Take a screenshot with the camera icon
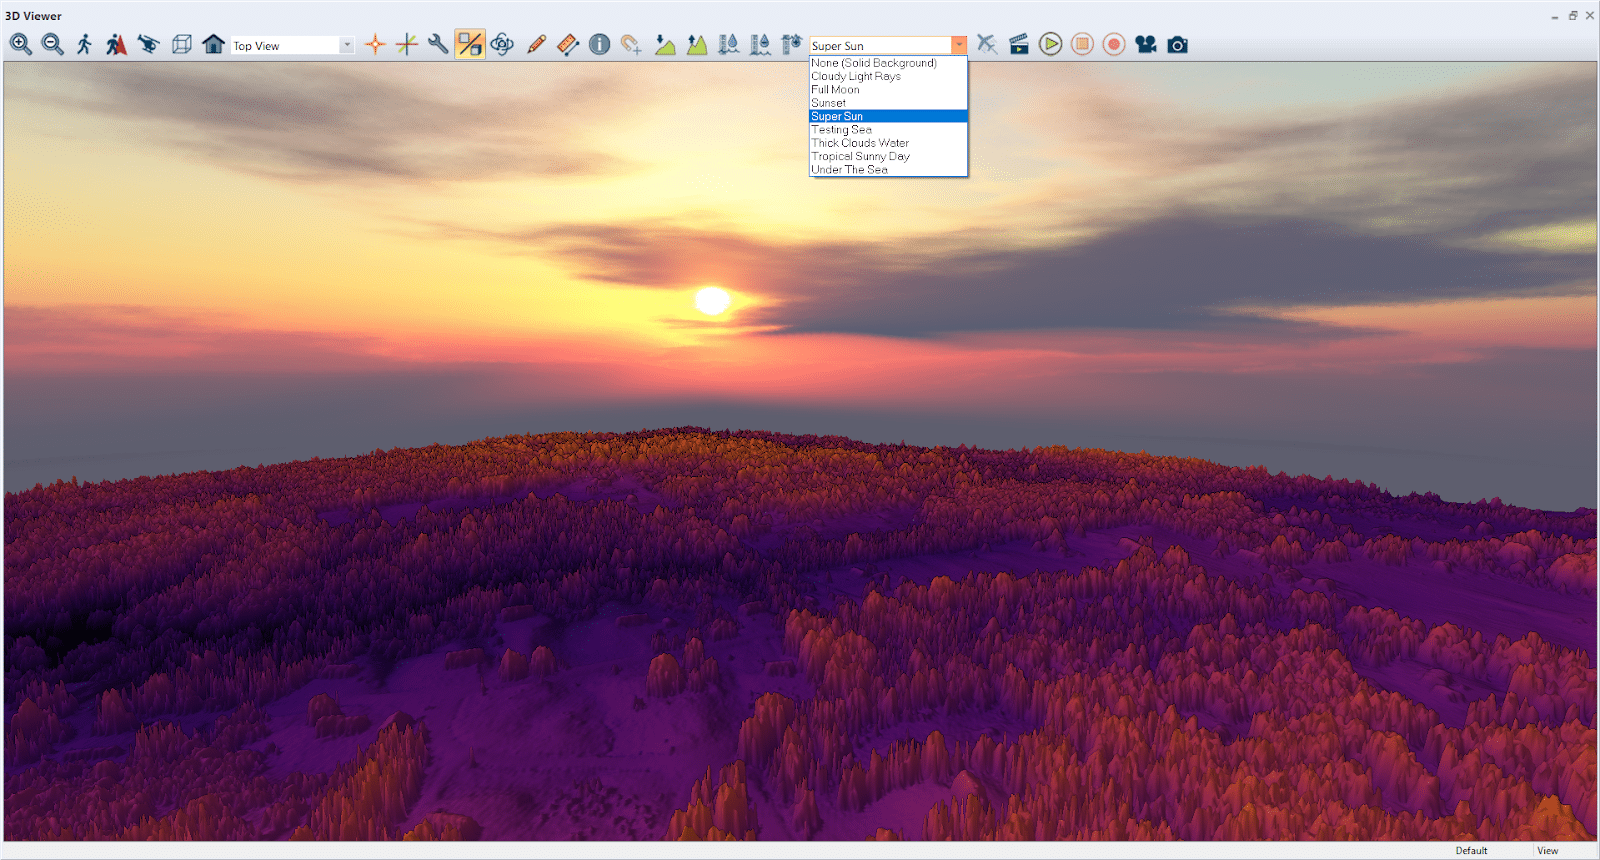The height and width of the screenshot is (860, 1600). click(x=1178, y=45)
